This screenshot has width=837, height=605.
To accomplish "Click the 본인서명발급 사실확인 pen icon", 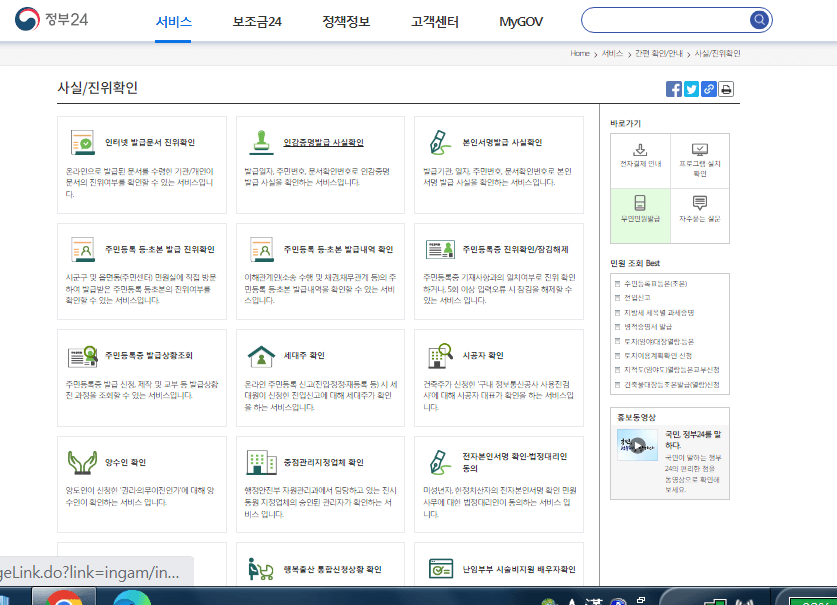I will [x=440, y=143].
